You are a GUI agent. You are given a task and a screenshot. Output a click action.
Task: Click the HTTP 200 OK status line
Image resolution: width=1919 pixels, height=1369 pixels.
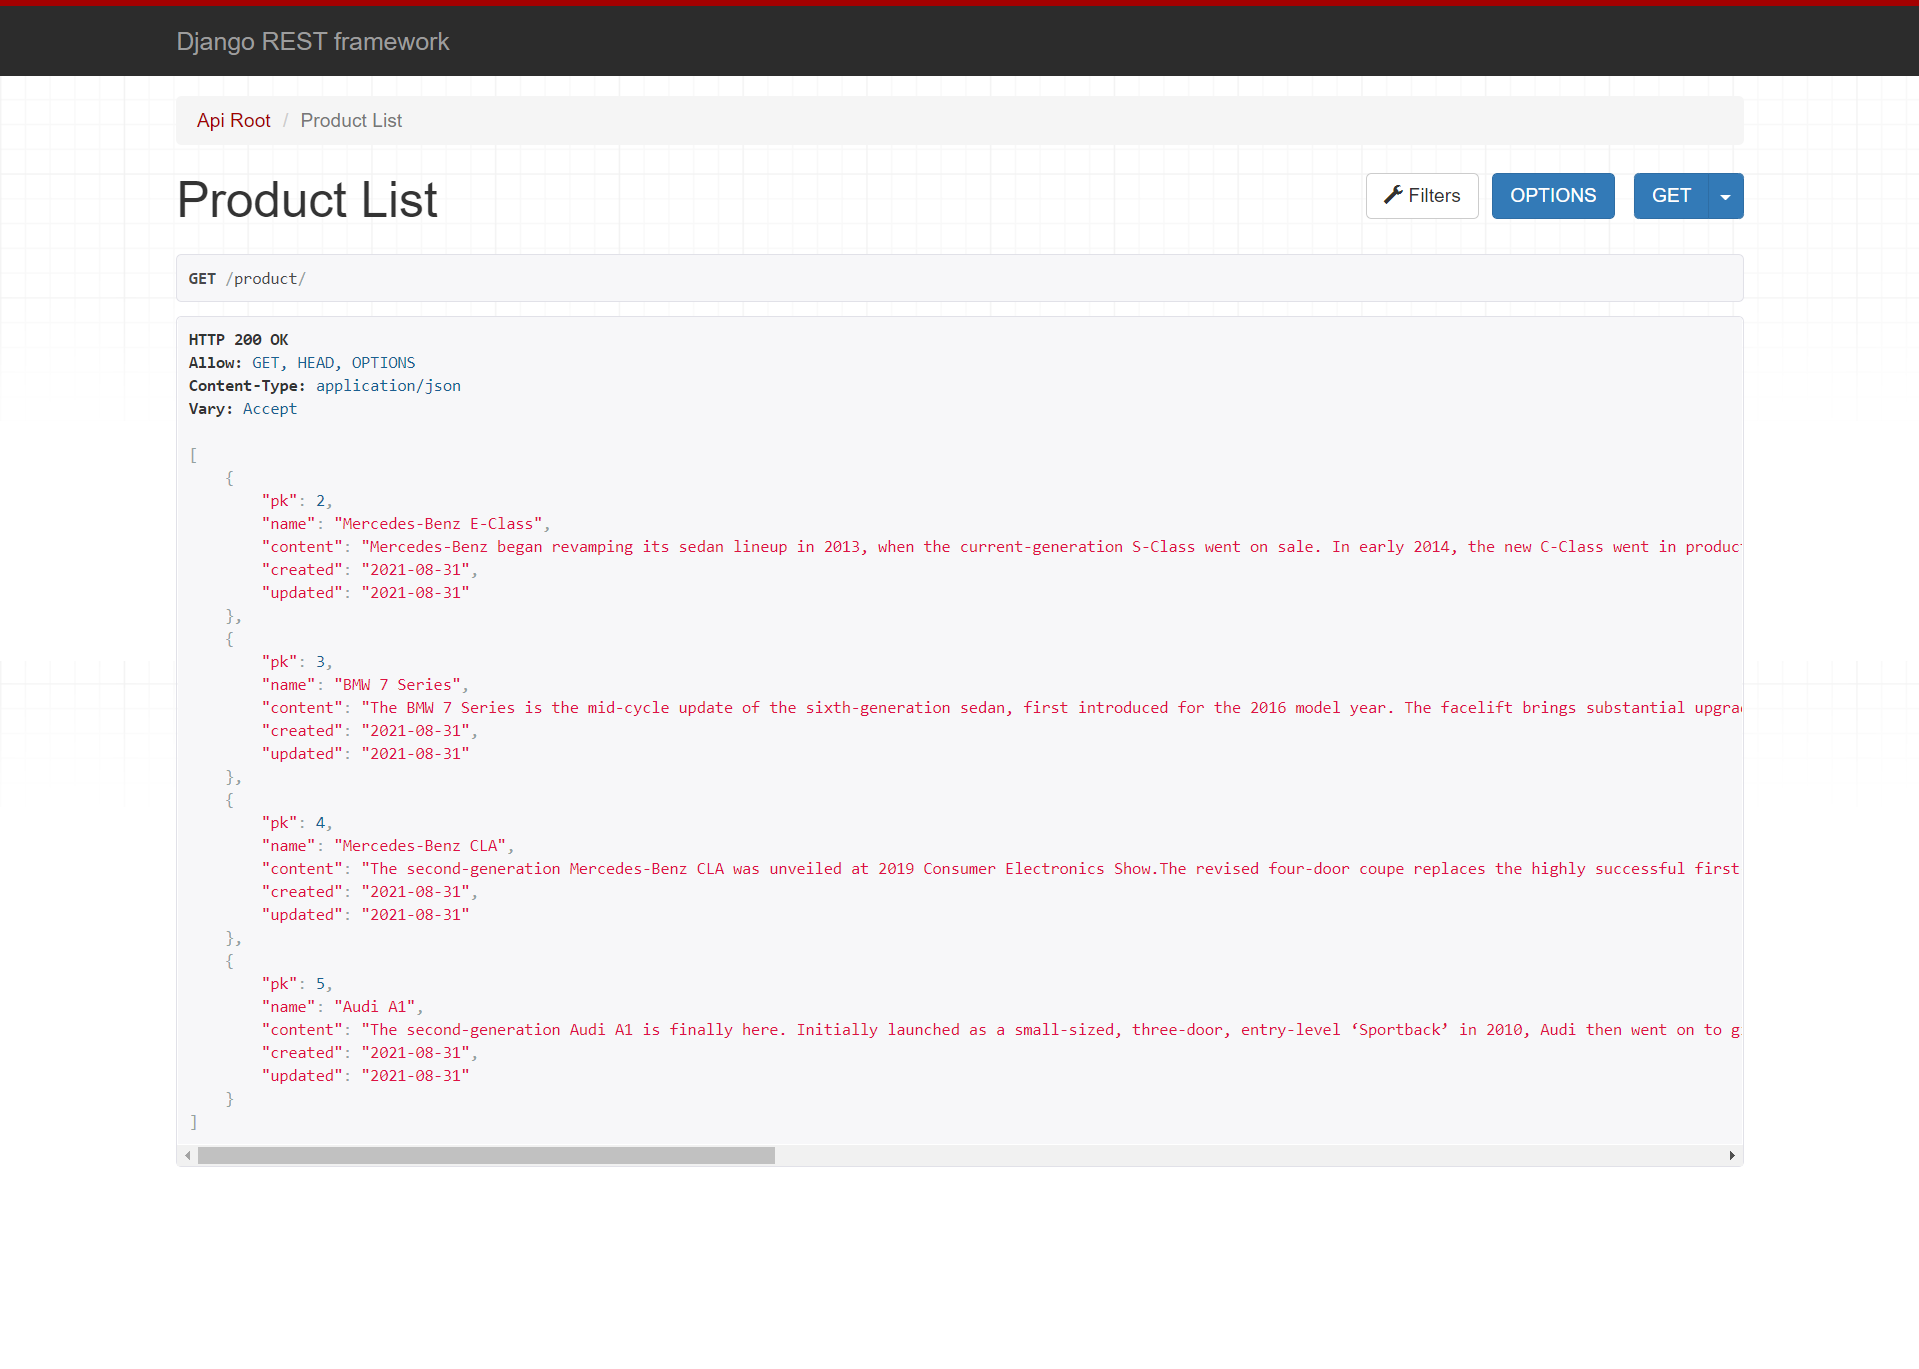(238, 340)
